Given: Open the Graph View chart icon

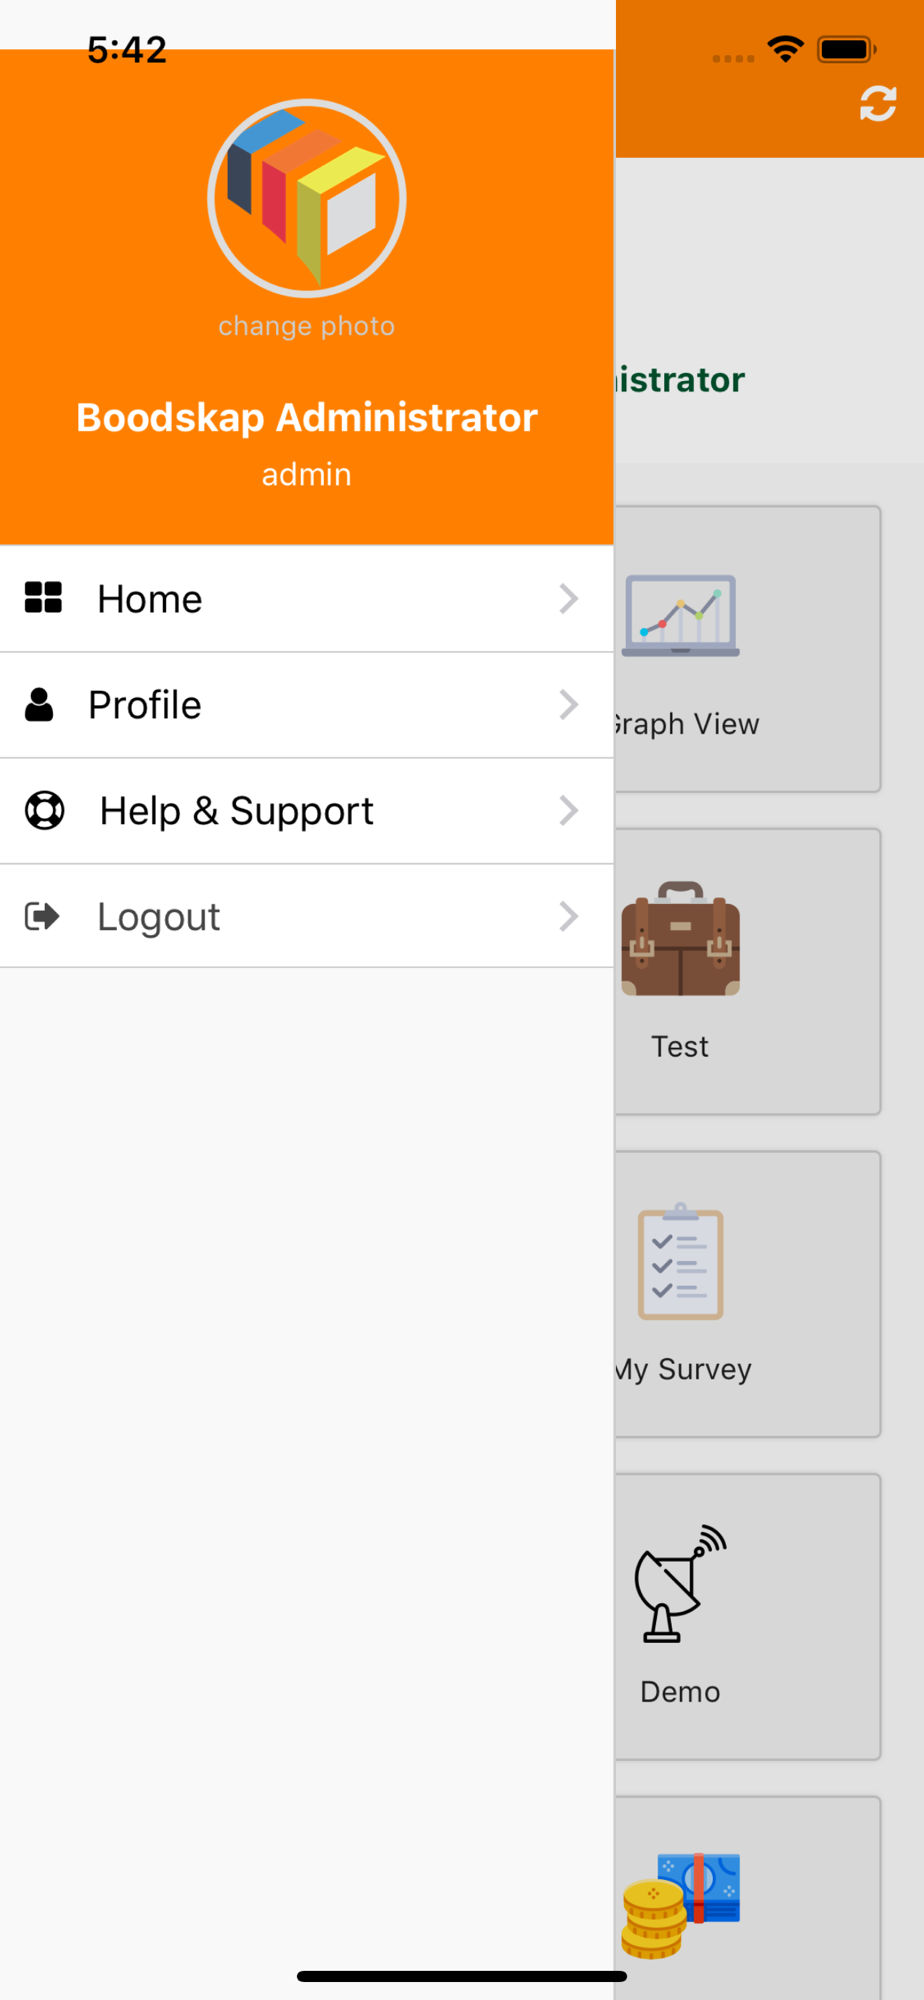Looking at the screenshot, I should [x=680, y=616].
